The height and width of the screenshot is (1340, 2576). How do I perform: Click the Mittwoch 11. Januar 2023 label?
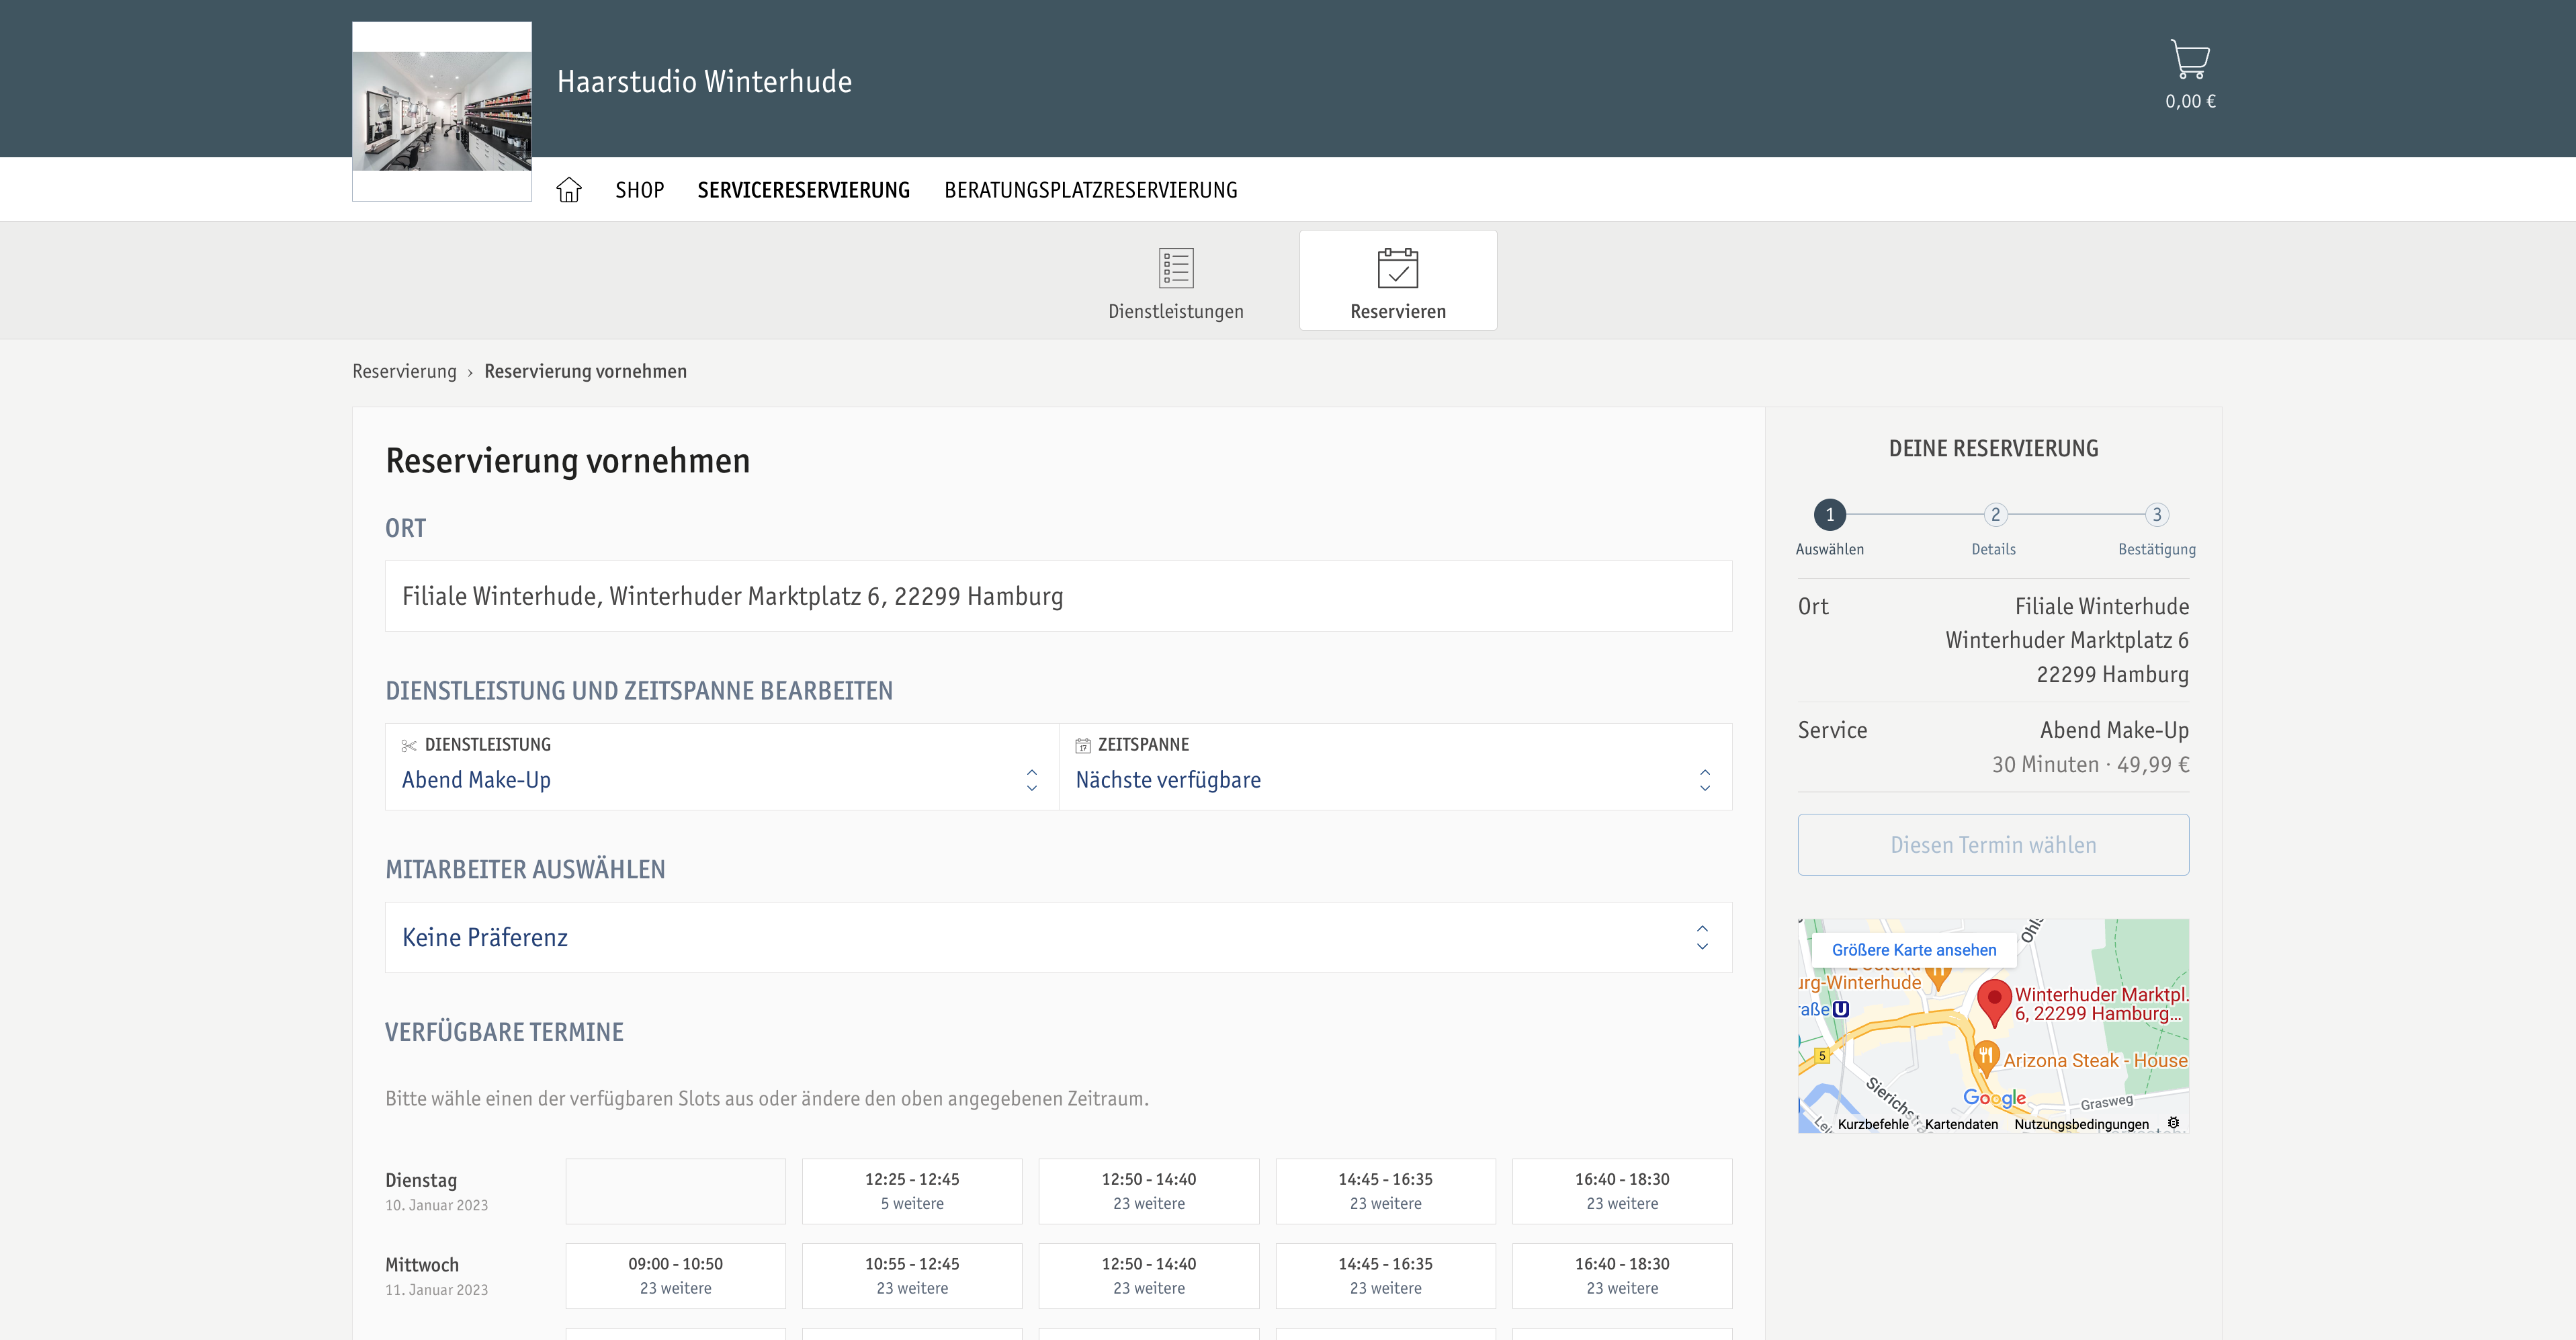coord(437,1276)
